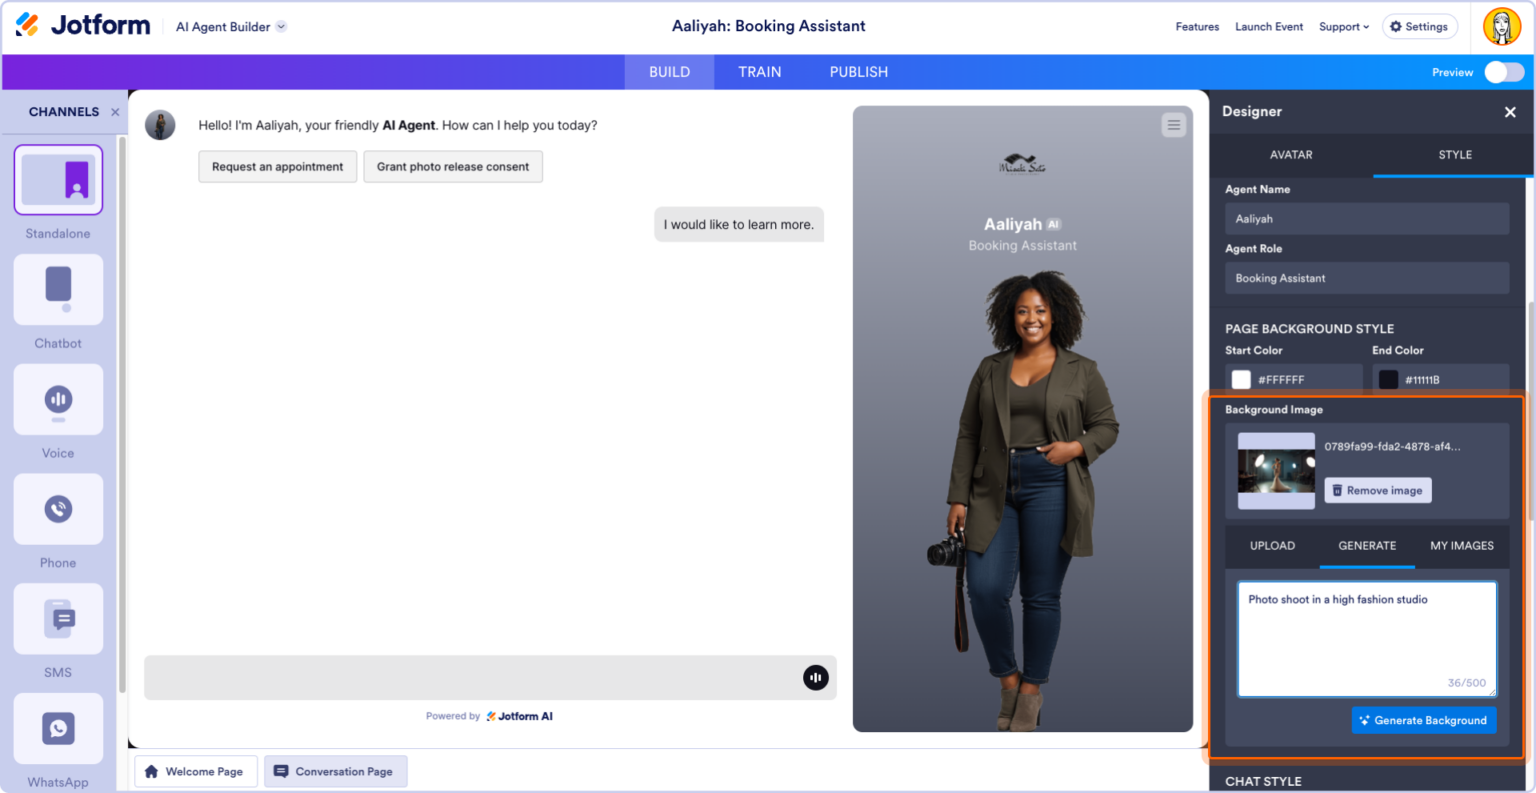Select the Chatbot channel
The image size is (1536, 793).
point(57,289)
